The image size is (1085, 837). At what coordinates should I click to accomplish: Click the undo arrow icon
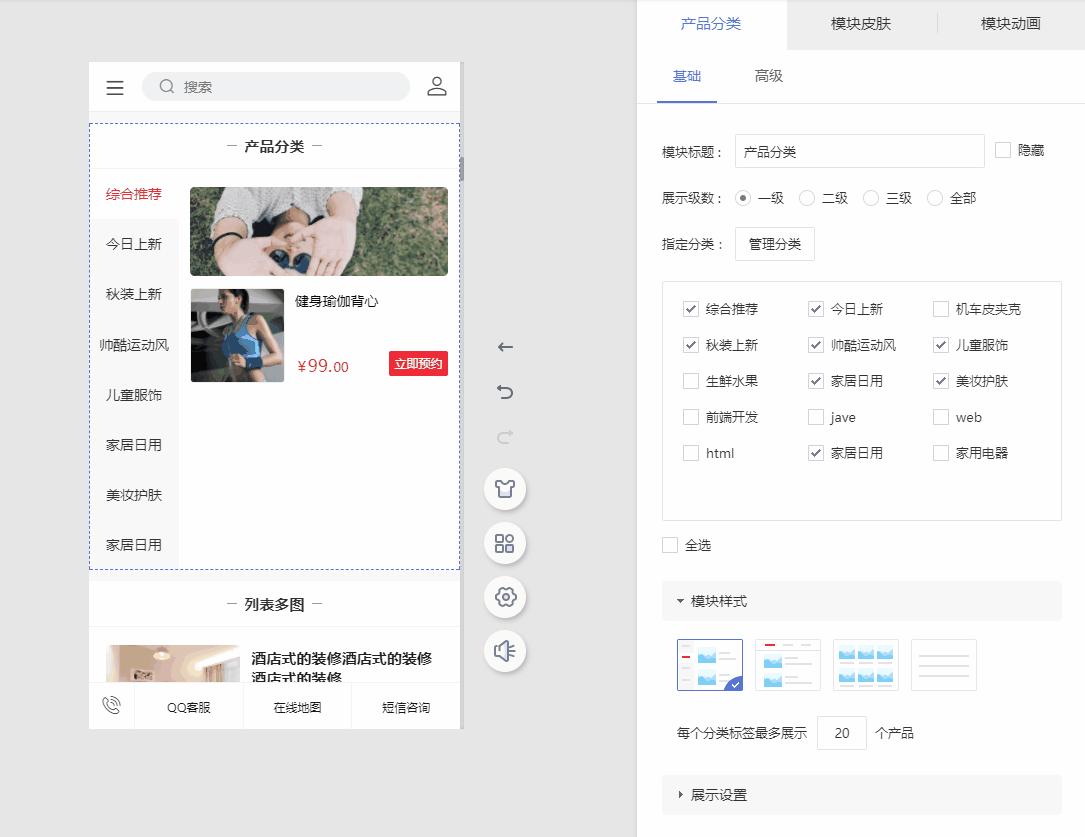point(505,392)
